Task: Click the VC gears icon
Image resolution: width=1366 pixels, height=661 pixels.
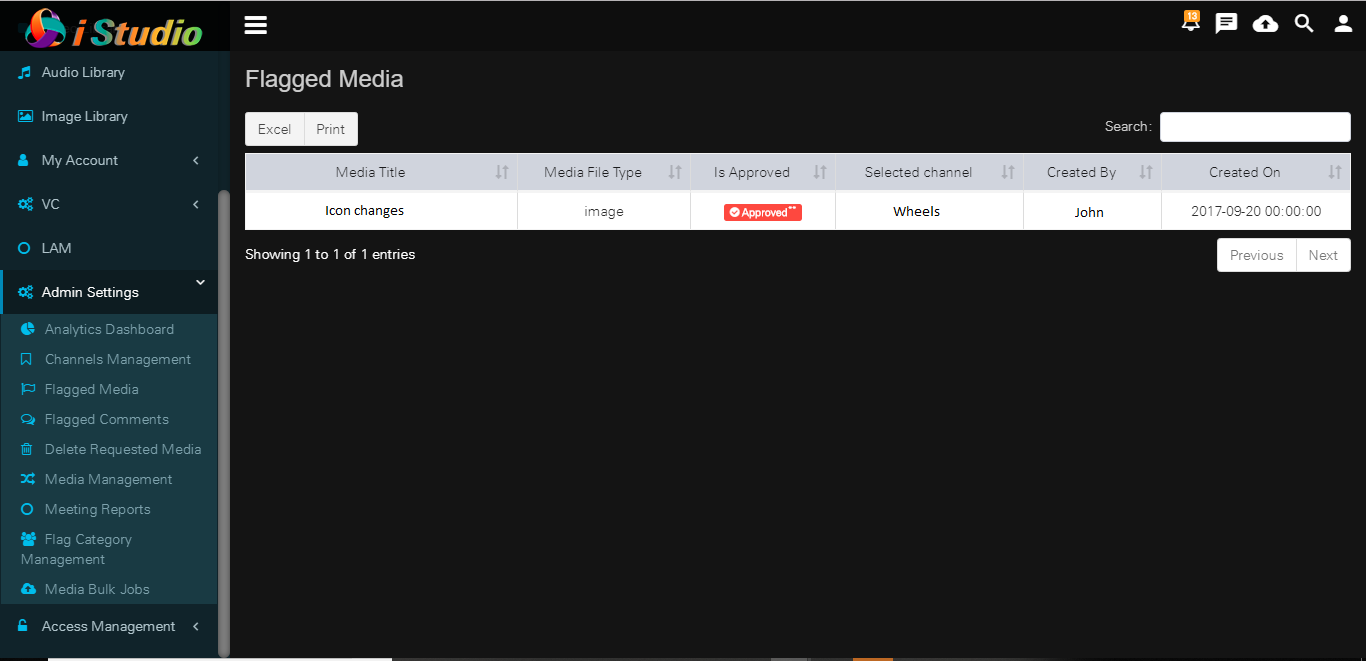Action: pyautogui.click(x=26, y=204)
